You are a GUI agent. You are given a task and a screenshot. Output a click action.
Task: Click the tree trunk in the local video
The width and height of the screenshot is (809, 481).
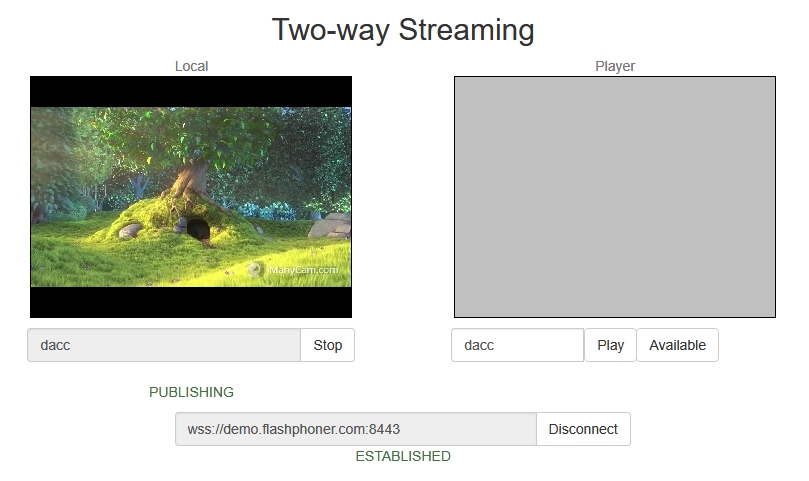click(190, 175)
